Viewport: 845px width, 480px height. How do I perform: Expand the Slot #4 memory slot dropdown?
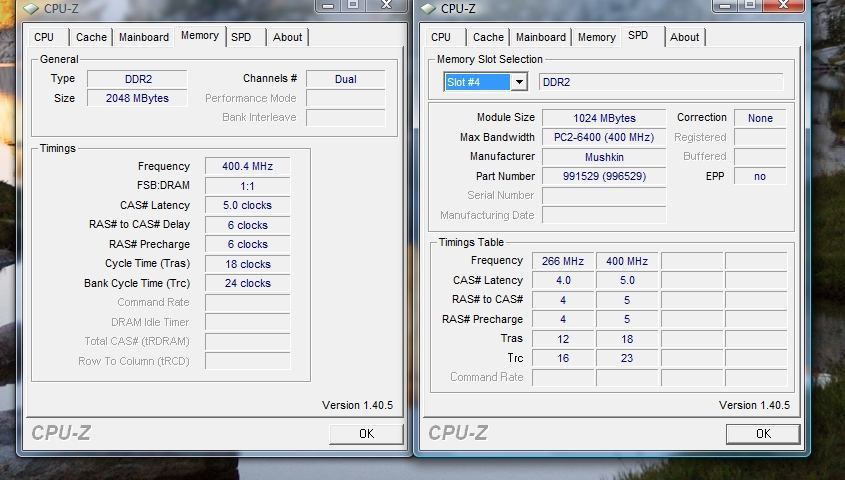click(x=519, y=82)
